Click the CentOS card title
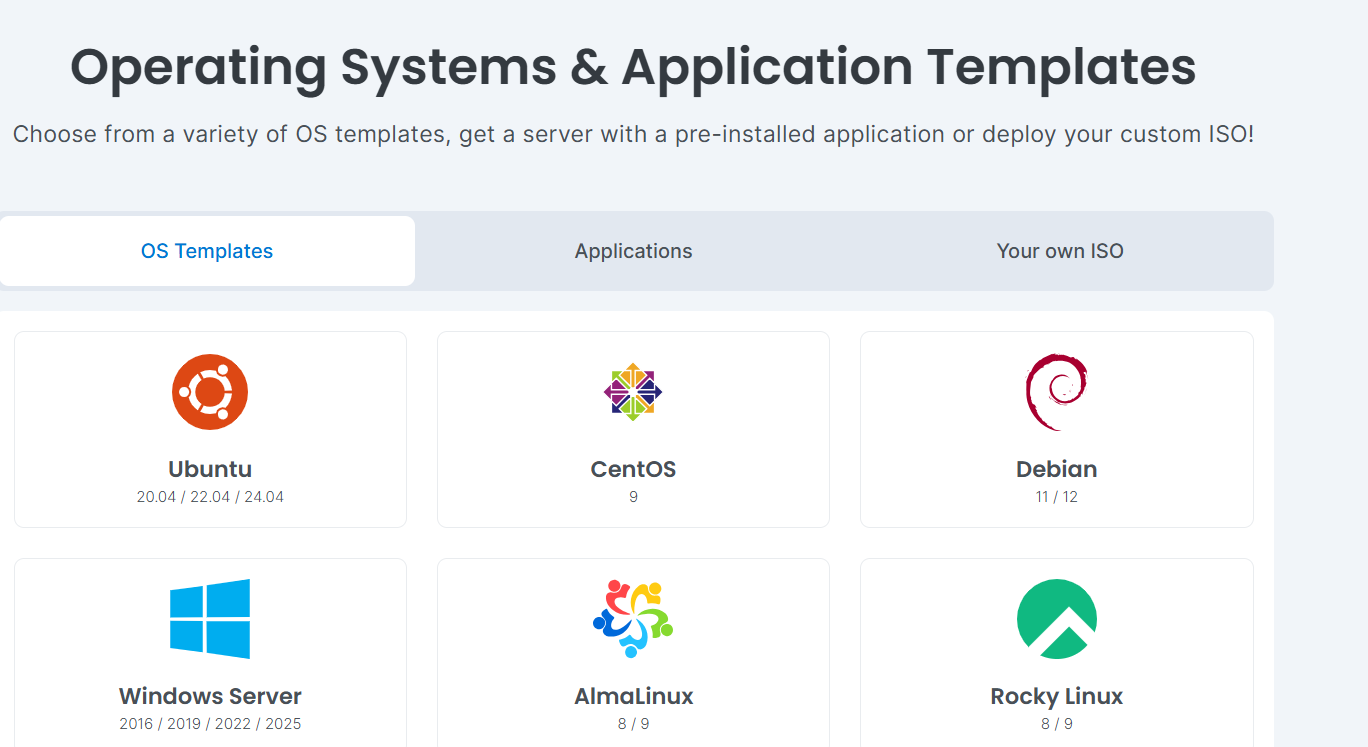 (x=633, y=469)
